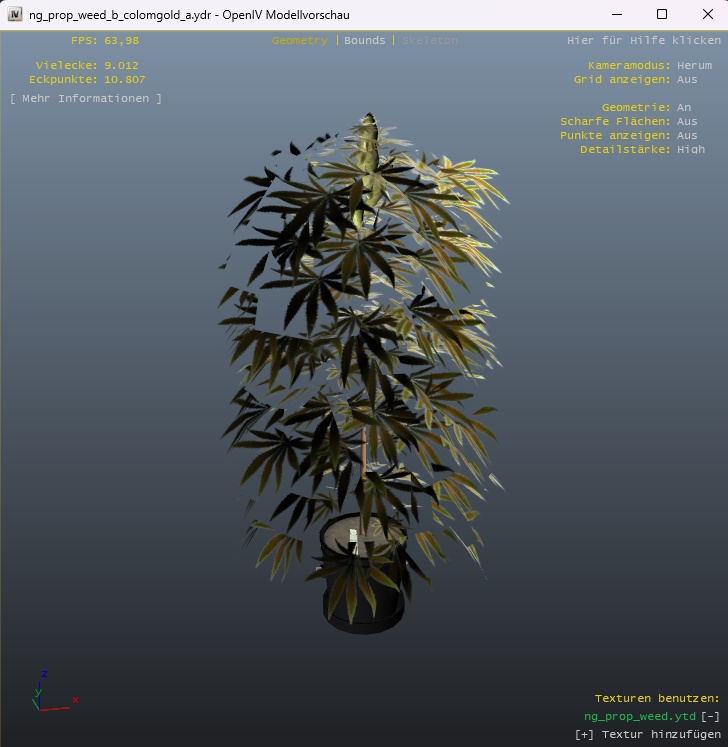Toggle 'Punkte anzeigen' setting Aus
This screenshot has width=728, height=747.
click(687, 135)
